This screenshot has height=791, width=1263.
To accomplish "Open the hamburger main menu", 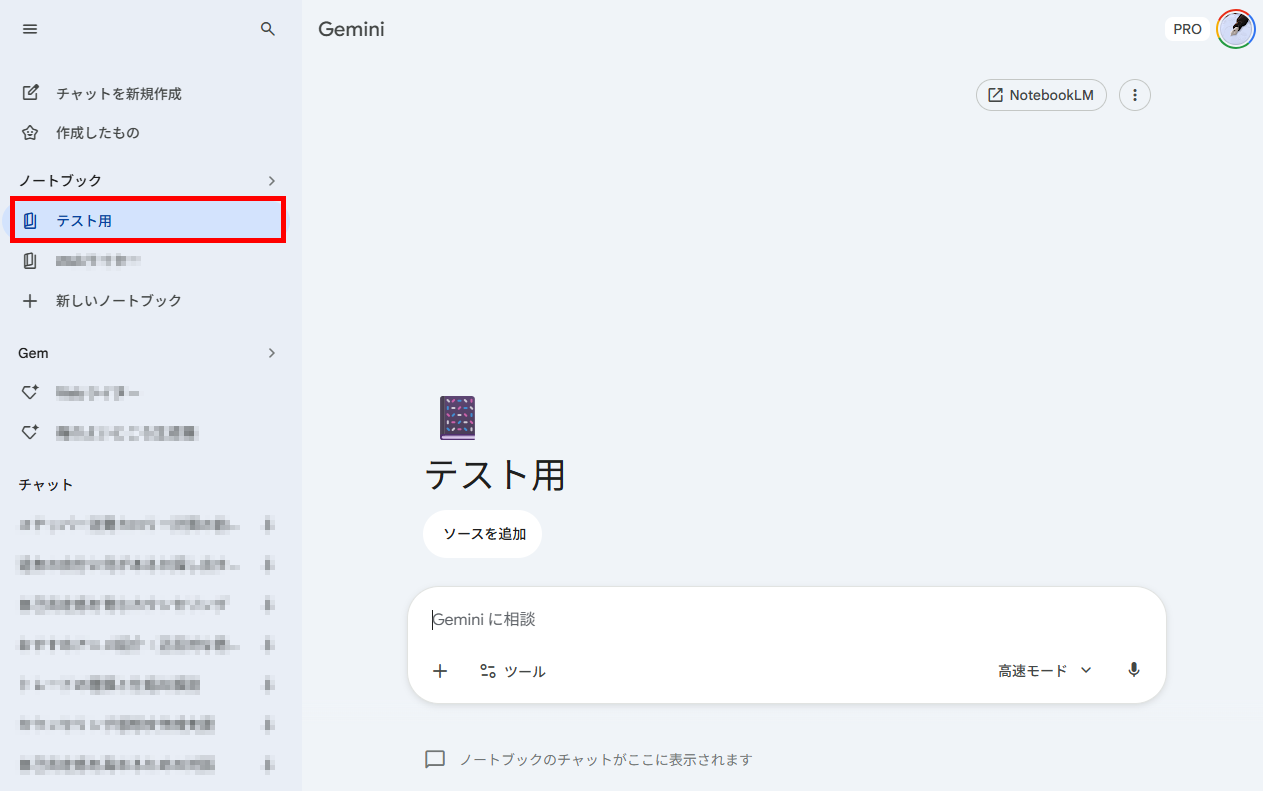I will click(x=30, y=29).
